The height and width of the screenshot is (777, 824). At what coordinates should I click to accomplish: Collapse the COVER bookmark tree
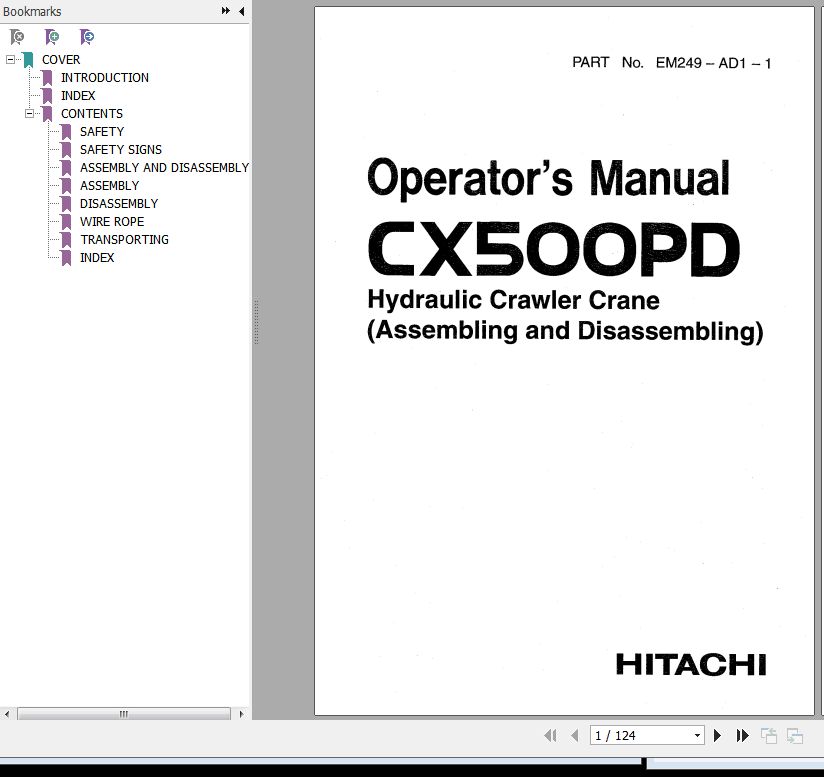pos(11,60)
